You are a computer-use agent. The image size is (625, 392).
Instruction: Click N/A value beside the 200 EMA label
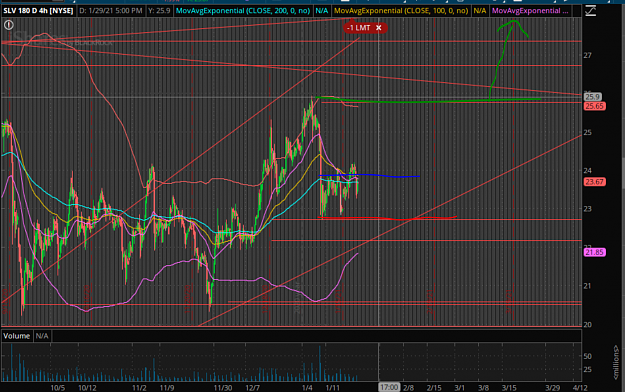tap(322, 11)
